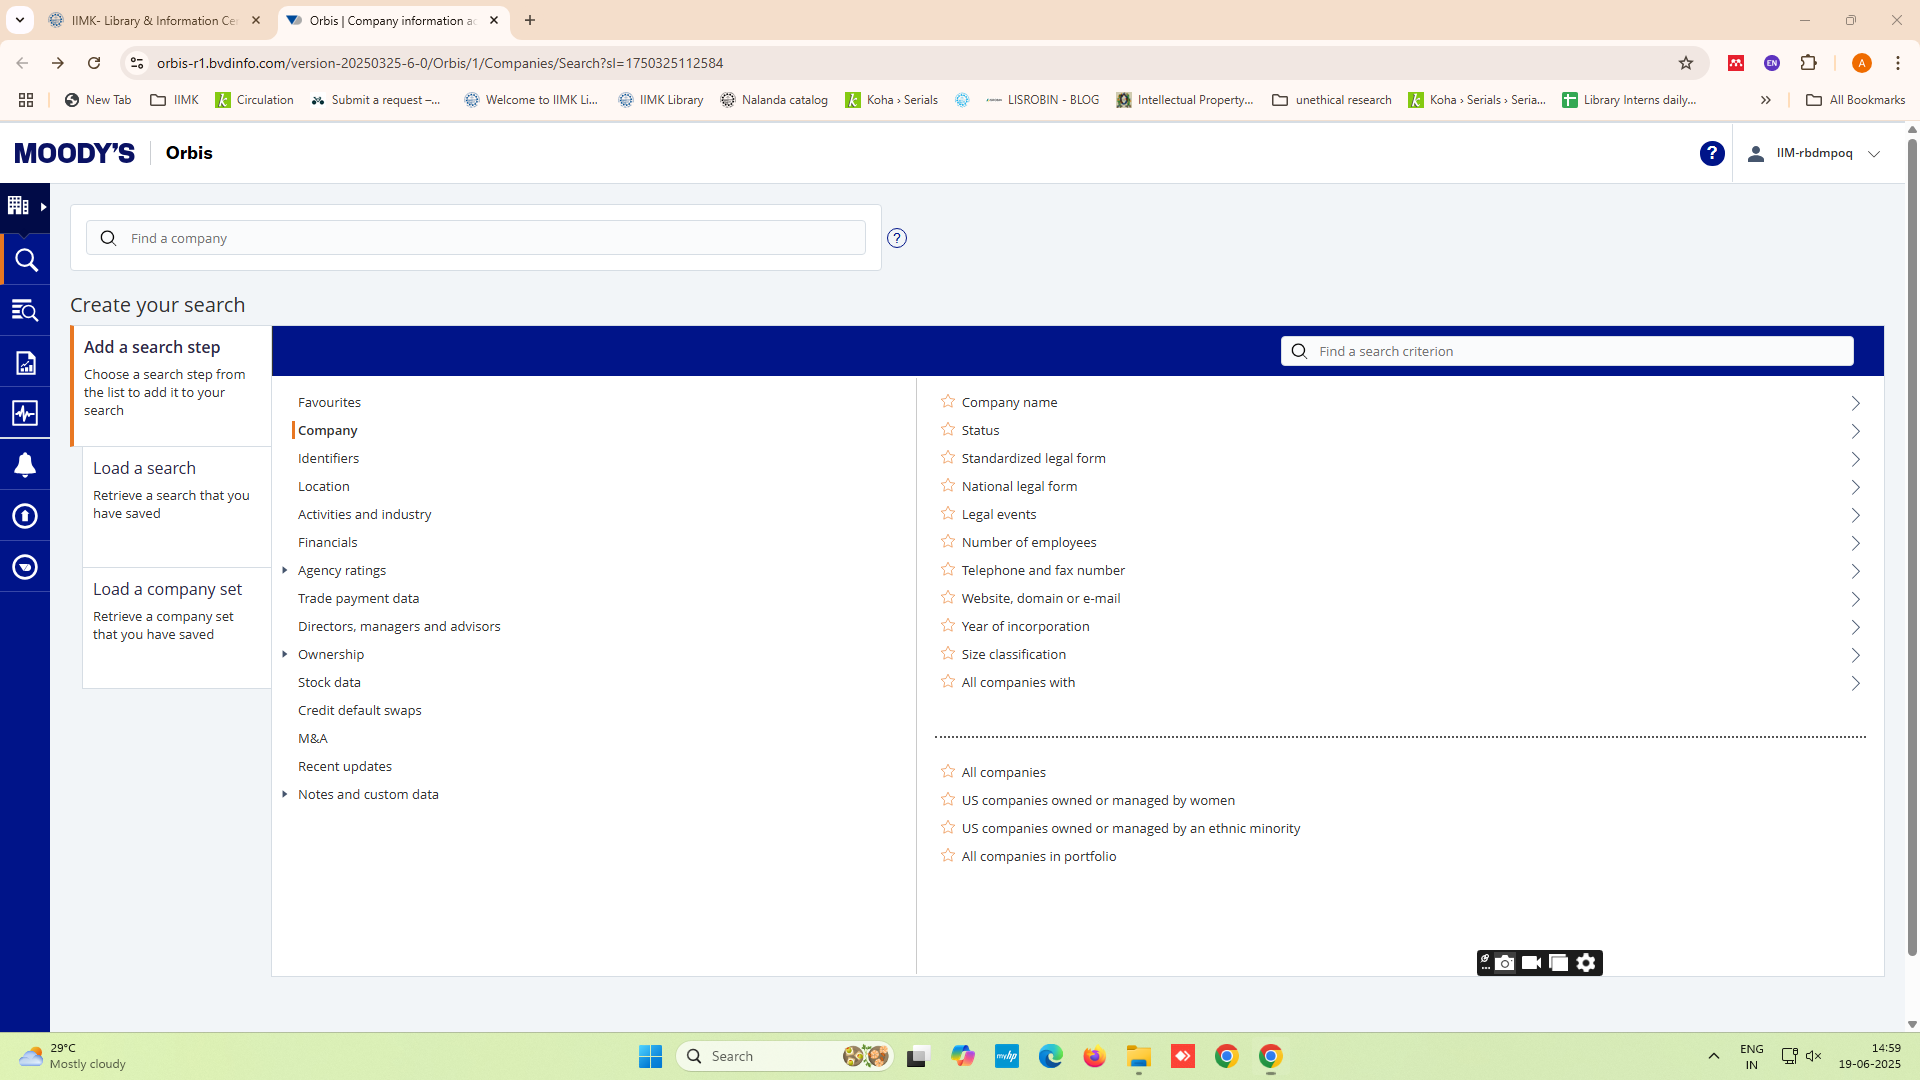Open the floating toolbar settings gear
The height and width of the screenshot is (1080, 1920).
(x=1586, y=963)
